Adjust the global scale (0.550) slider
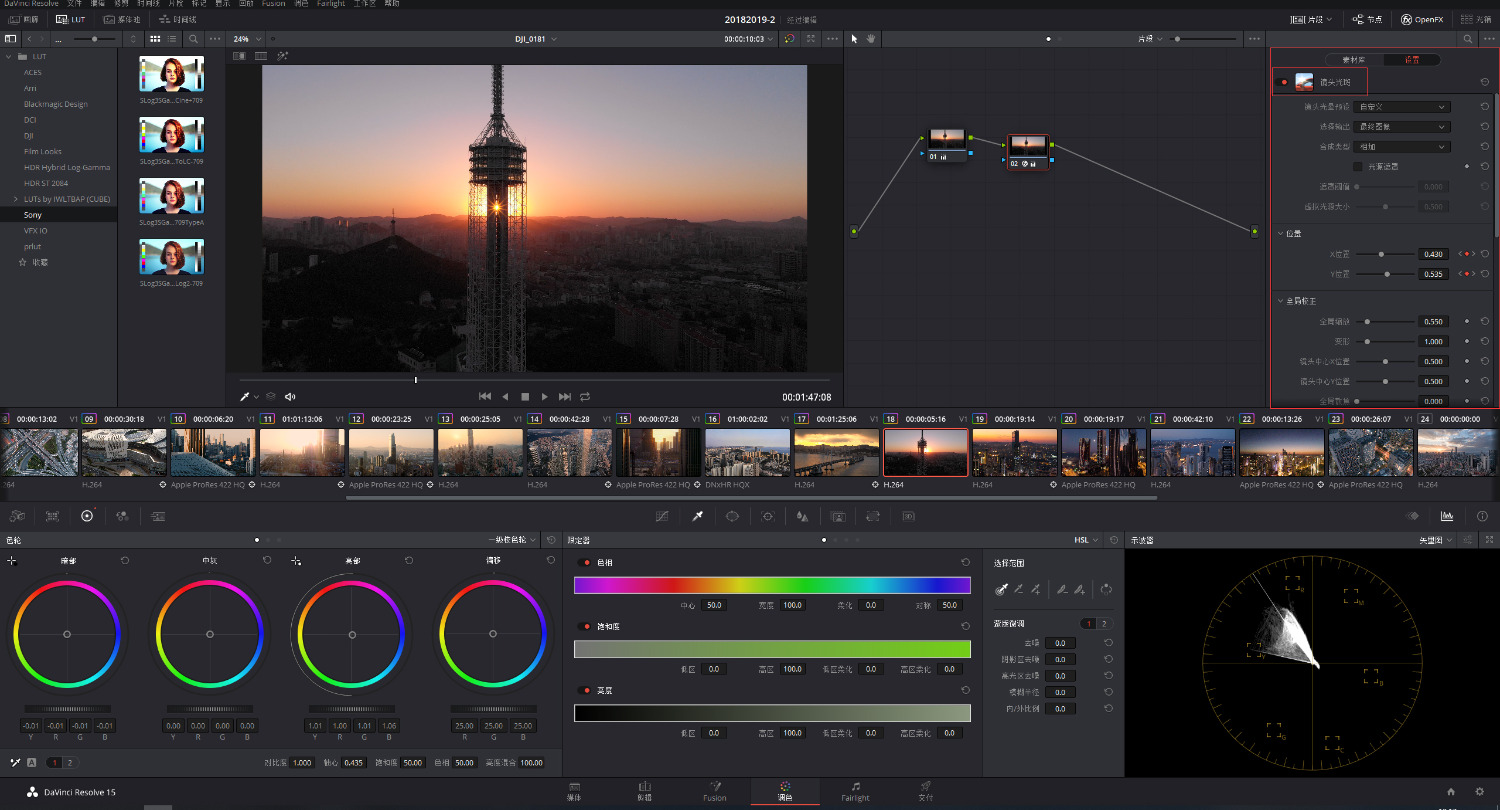 coord(1384,321)
